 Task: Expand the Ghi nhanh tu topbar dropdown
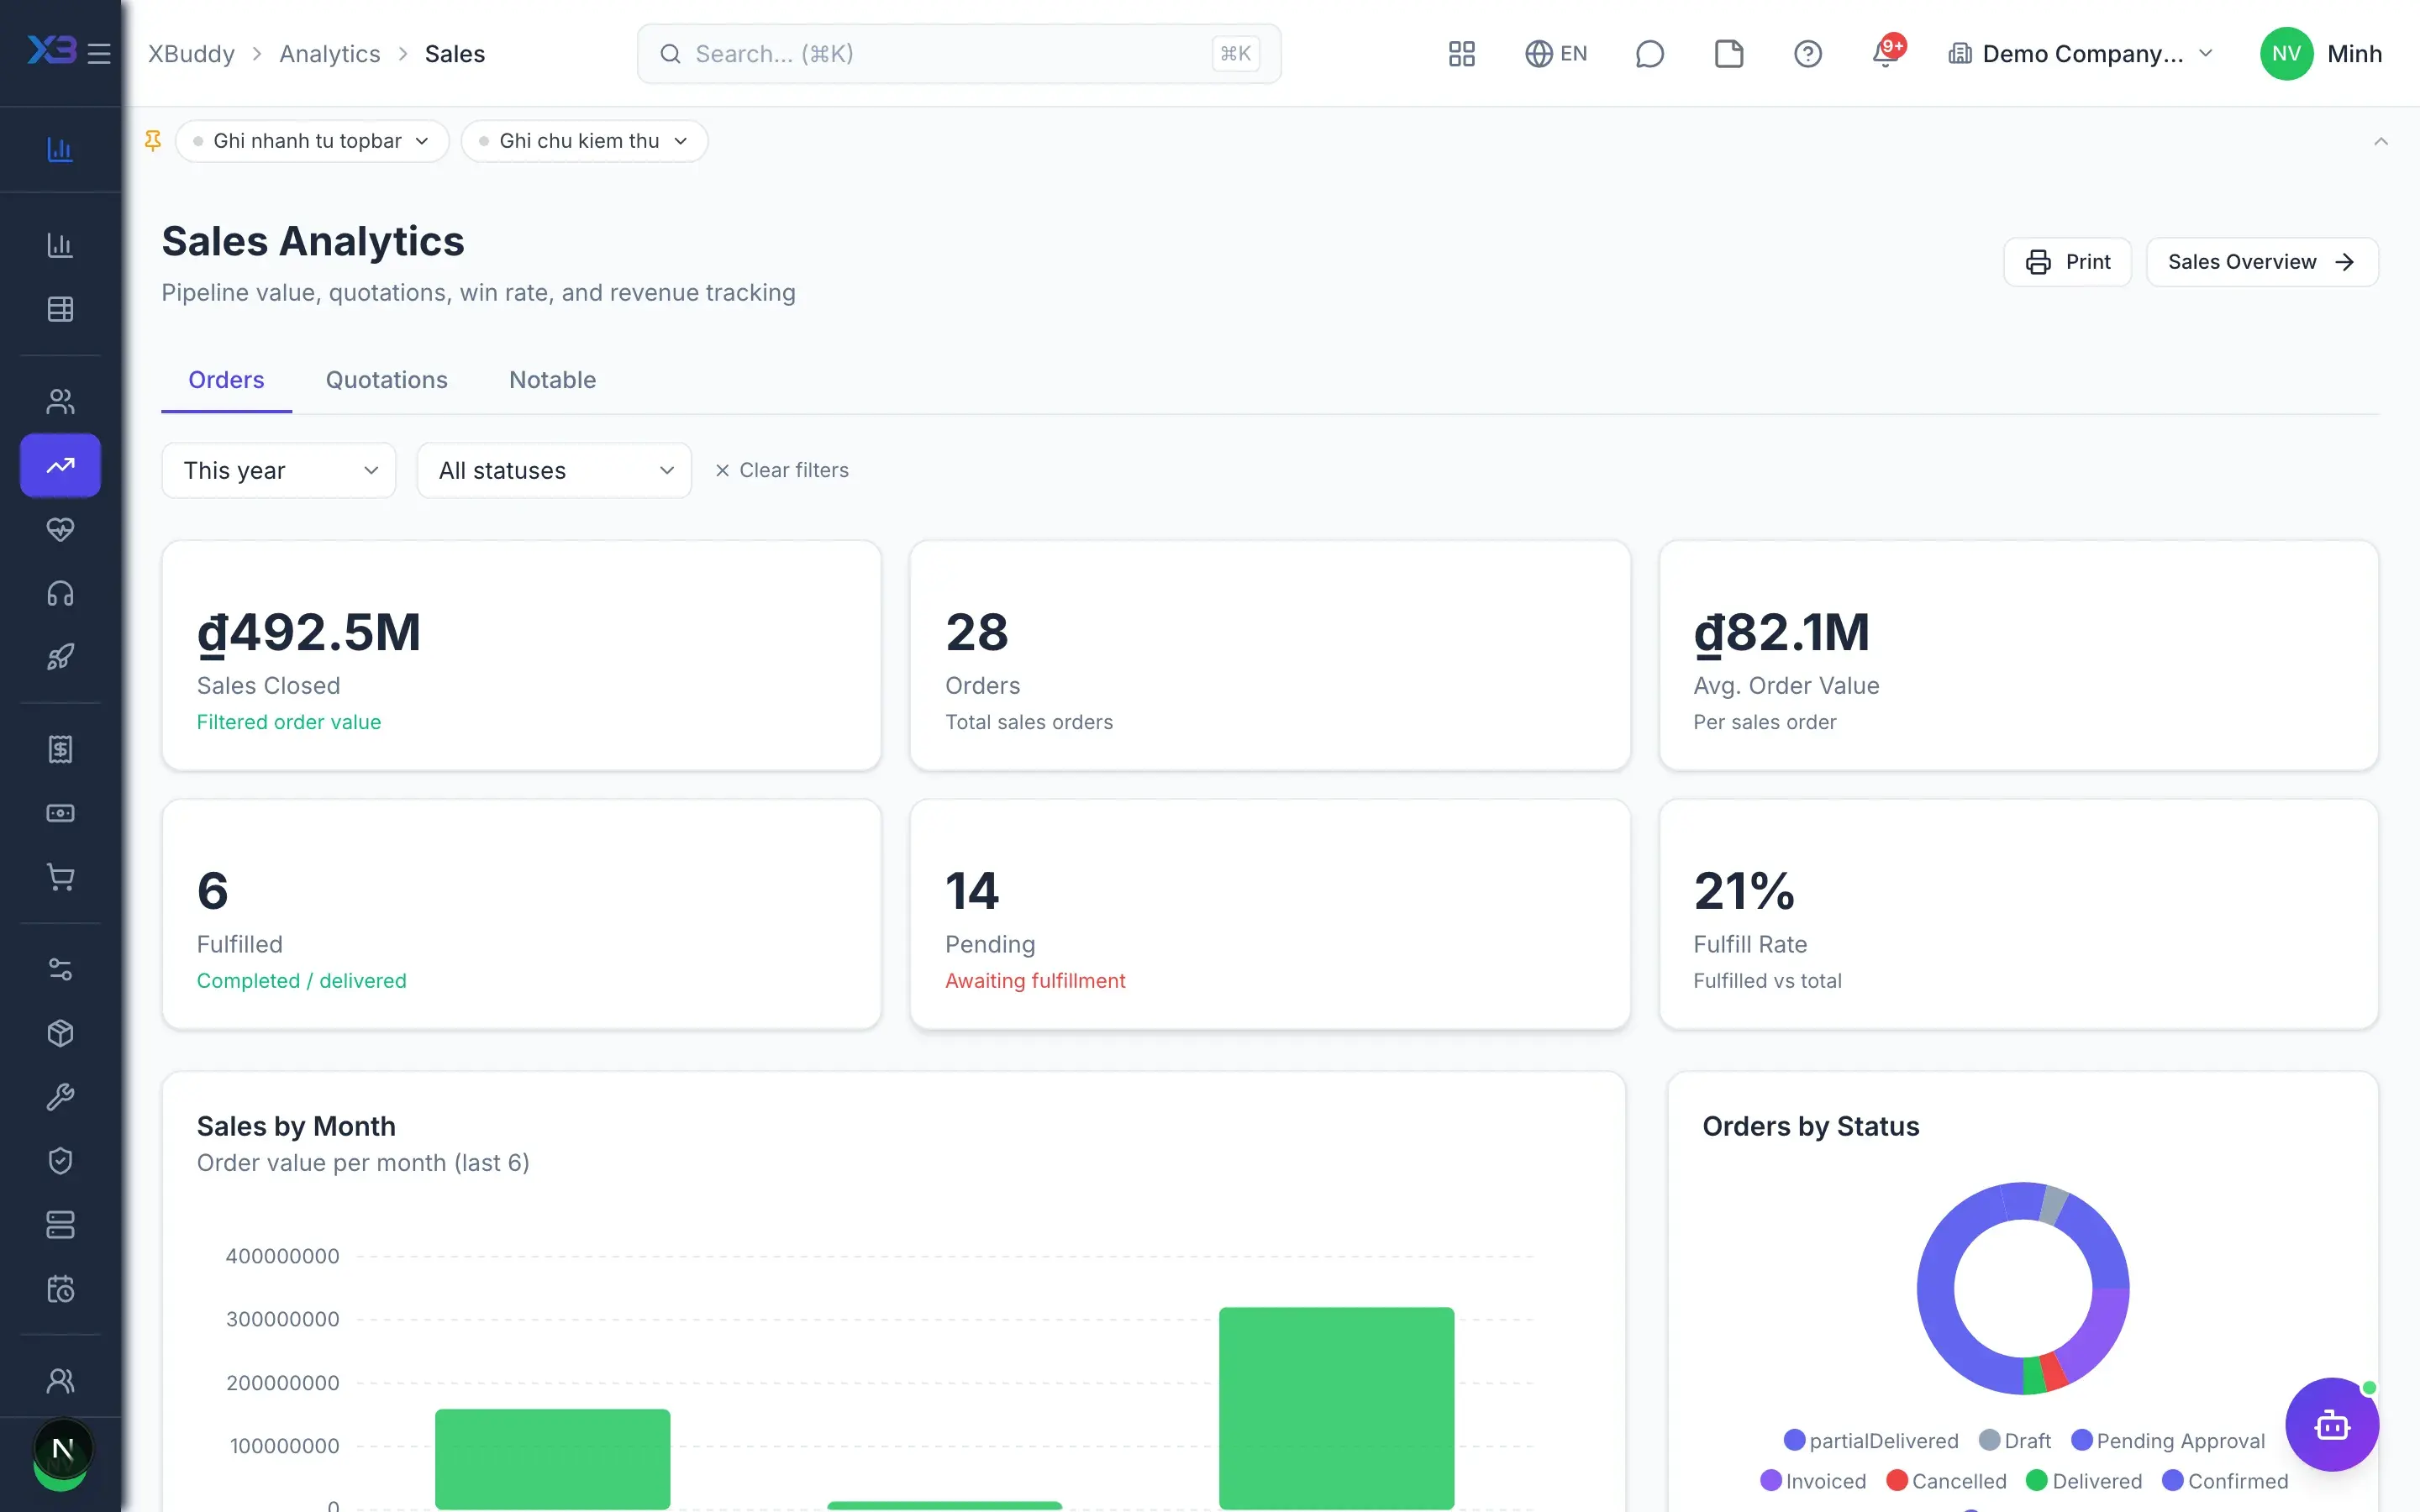312,141
